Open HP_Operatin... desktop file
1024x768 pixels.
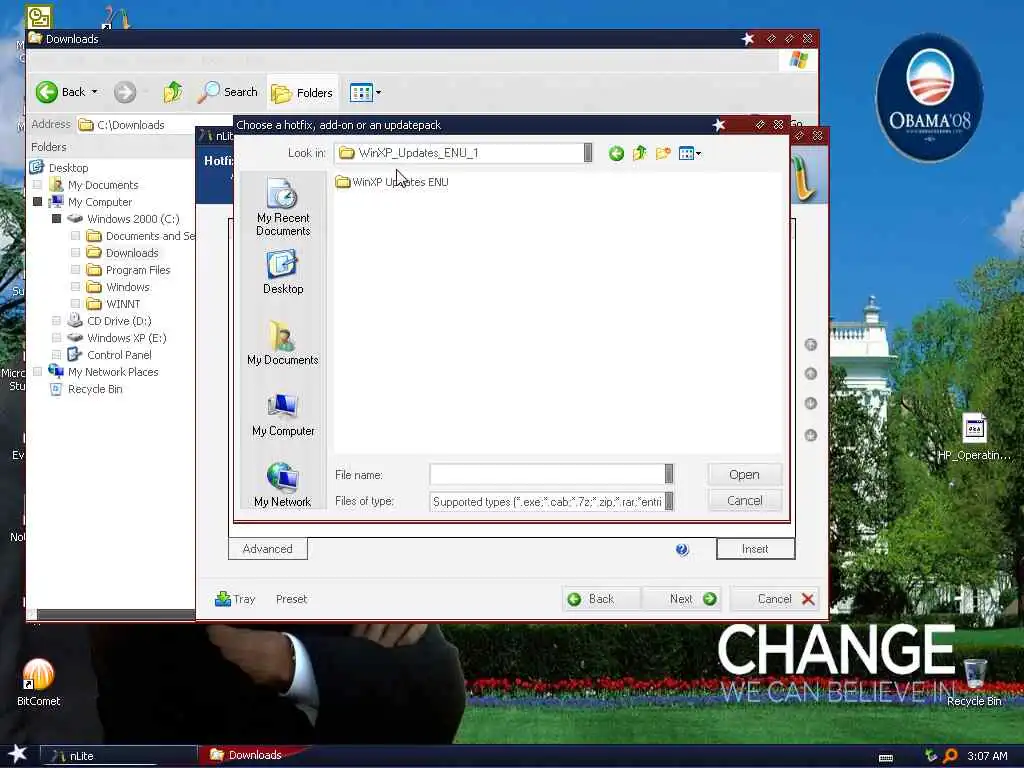coord(974,437)
